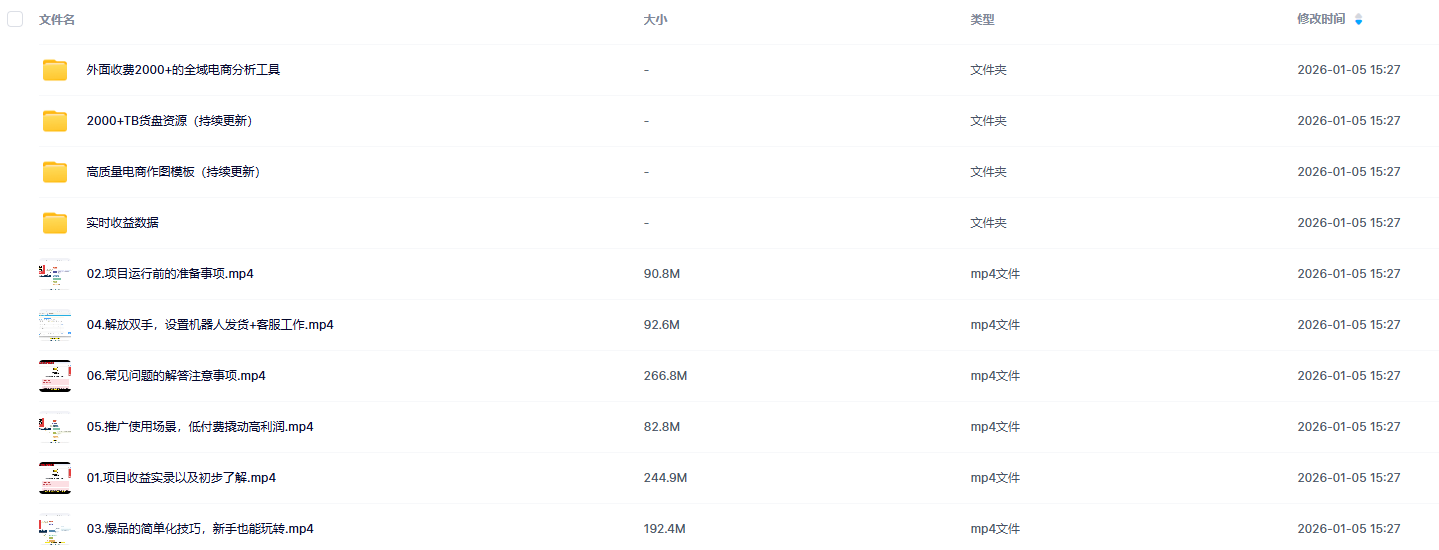
Task: Toggle sort arrow next to 修改时间
Action: tap(1358, 19)
